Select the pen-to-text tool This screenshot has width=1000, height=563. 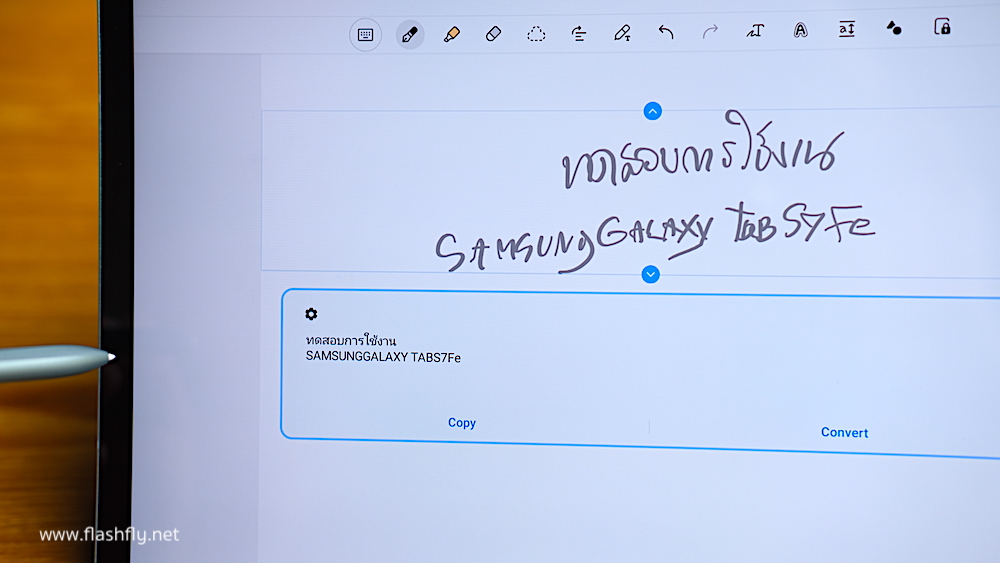(622, 34)
